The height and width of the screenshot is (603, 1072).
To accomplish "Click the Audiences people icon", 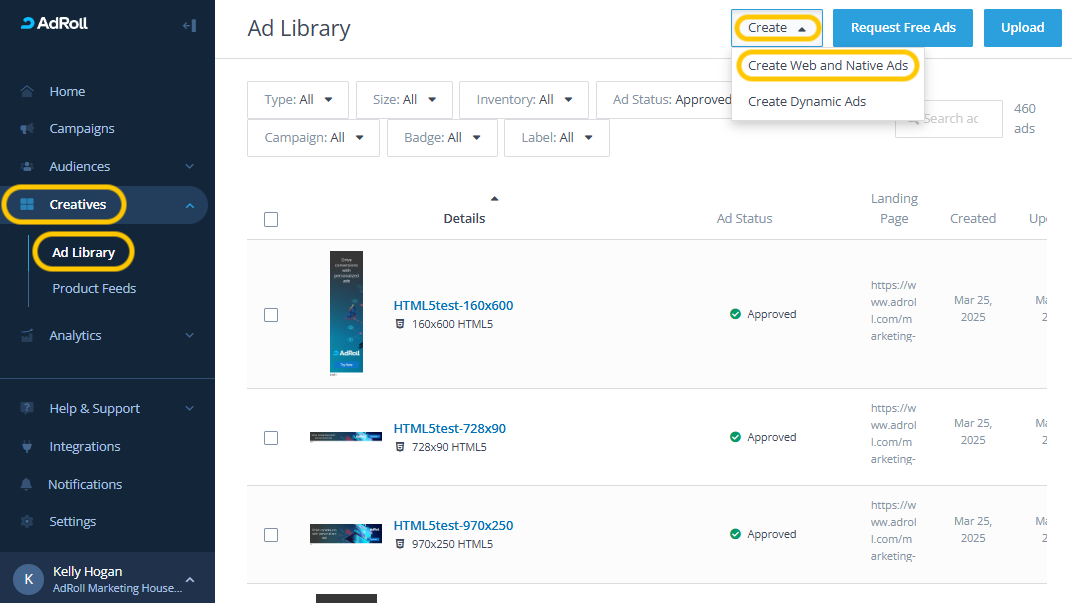I will 27,167.
